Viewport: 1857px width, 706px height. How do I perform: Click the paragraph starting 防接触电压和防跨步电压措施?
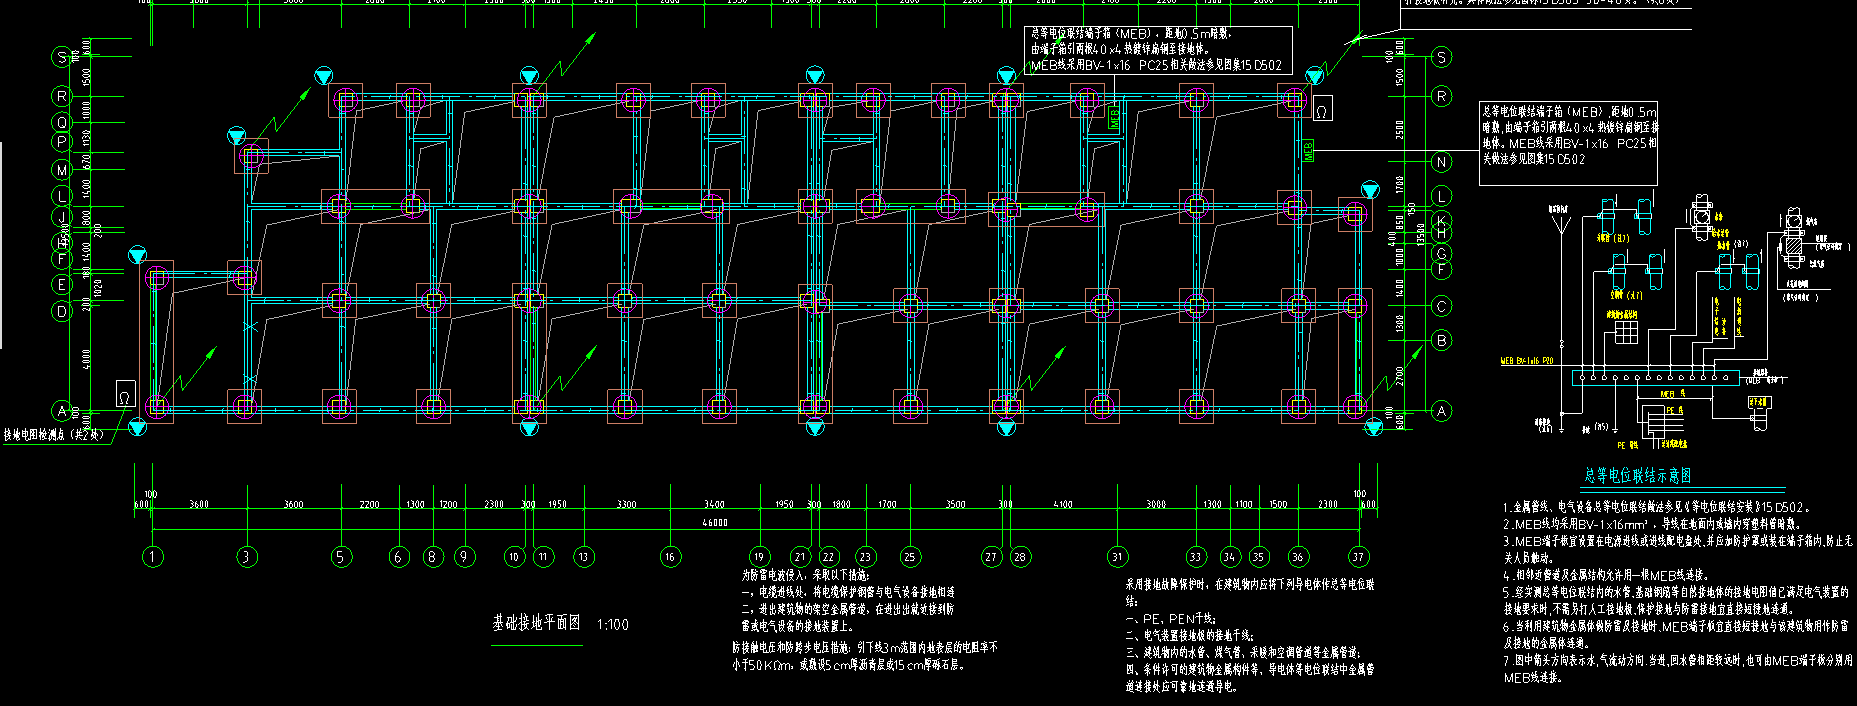click(864, 656)
